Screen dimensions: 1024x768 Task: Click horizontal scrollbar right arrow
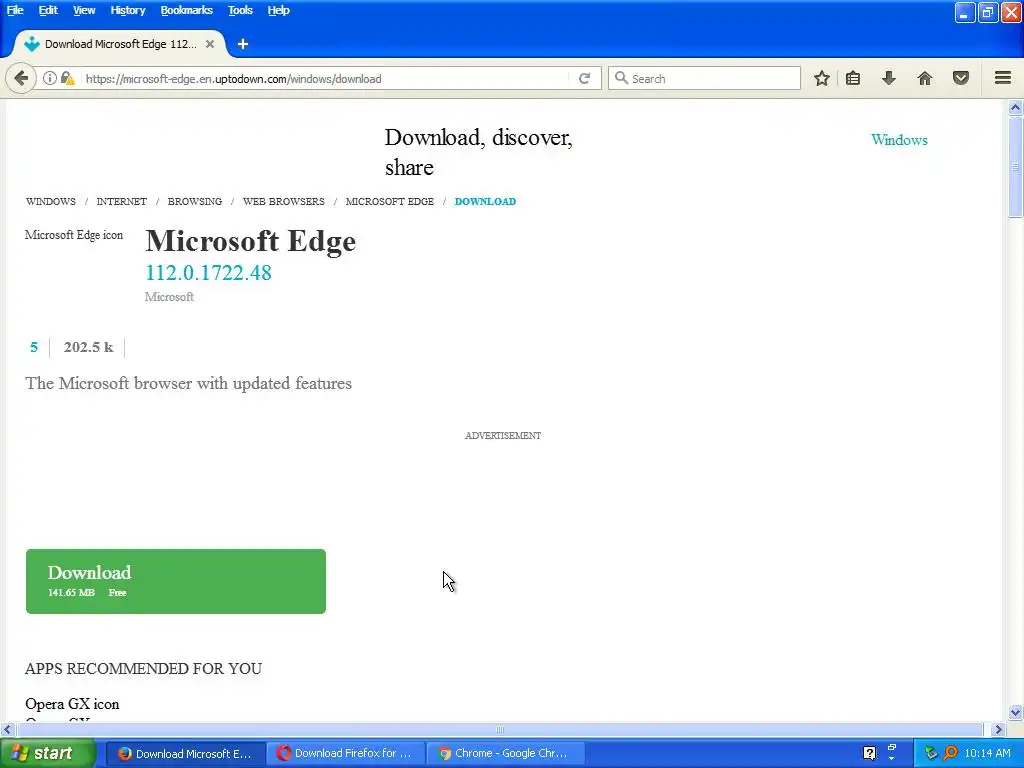tap(998, 729)
